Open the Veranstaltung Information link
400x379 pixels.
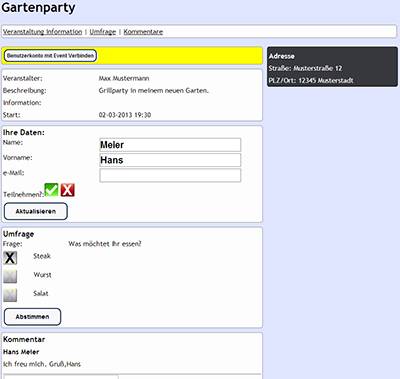(x=42, y=32)
